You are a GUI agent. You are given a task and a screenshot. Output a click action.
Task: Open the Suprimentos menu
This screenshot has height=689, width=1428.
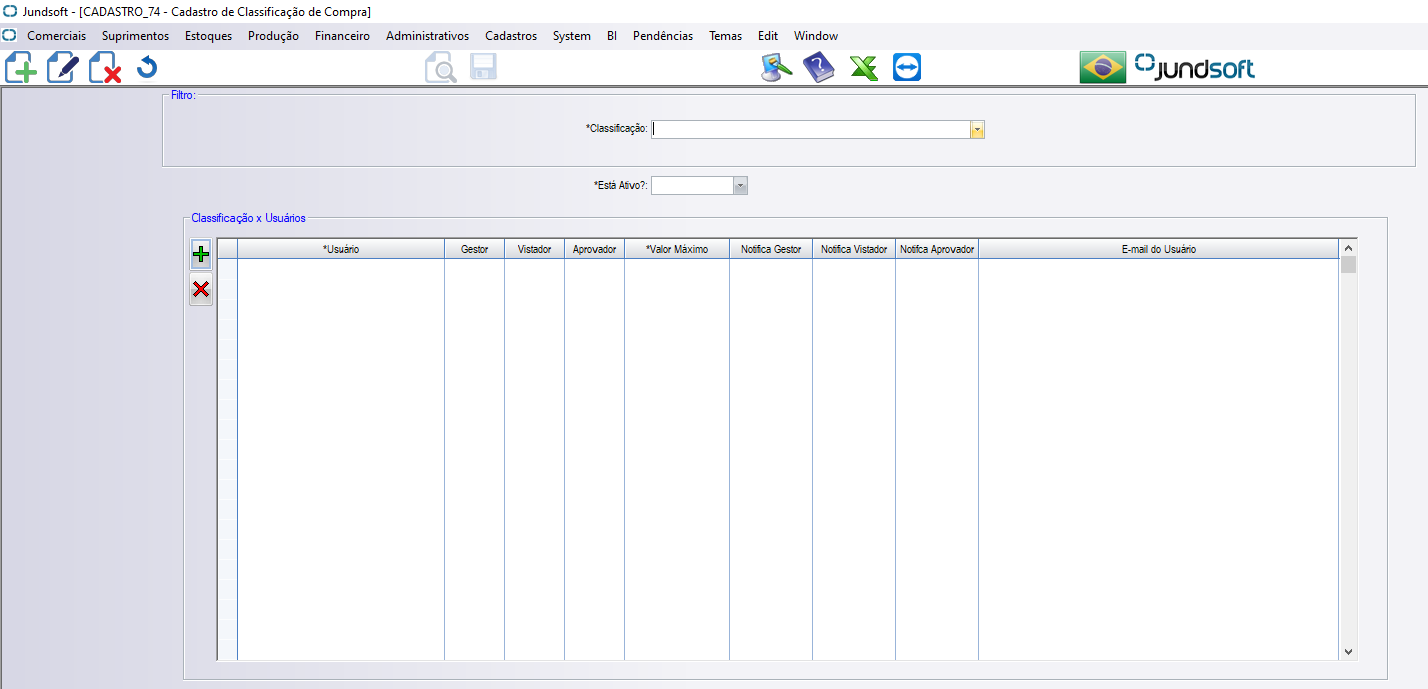tap(135, 36)
